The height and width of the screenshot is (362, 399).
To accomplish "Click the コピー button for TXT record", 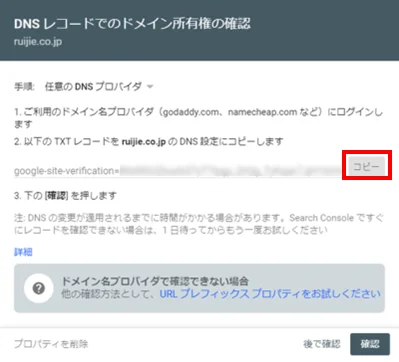I will 366,166.
